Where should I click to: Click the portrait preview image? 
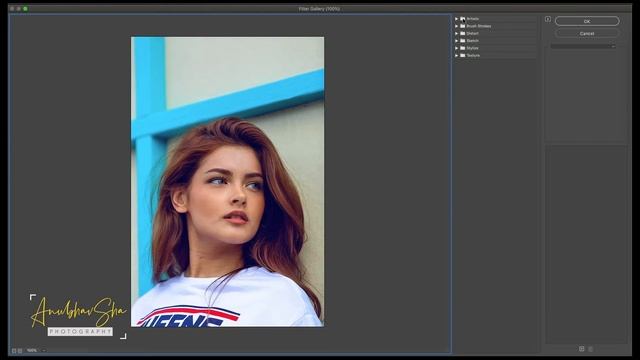coord(227,182)
